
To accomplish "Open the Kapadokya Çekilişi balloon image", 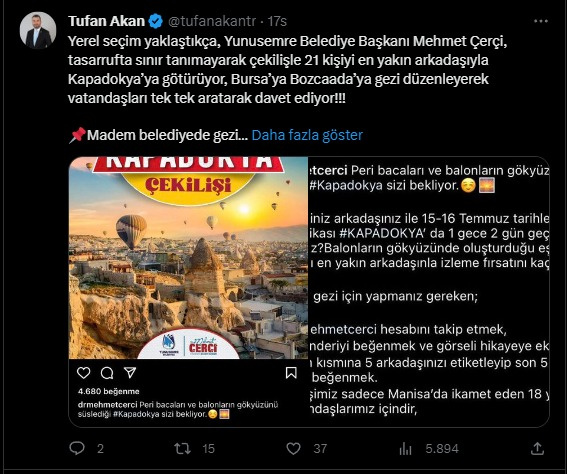I will click(x=188, y=258).
